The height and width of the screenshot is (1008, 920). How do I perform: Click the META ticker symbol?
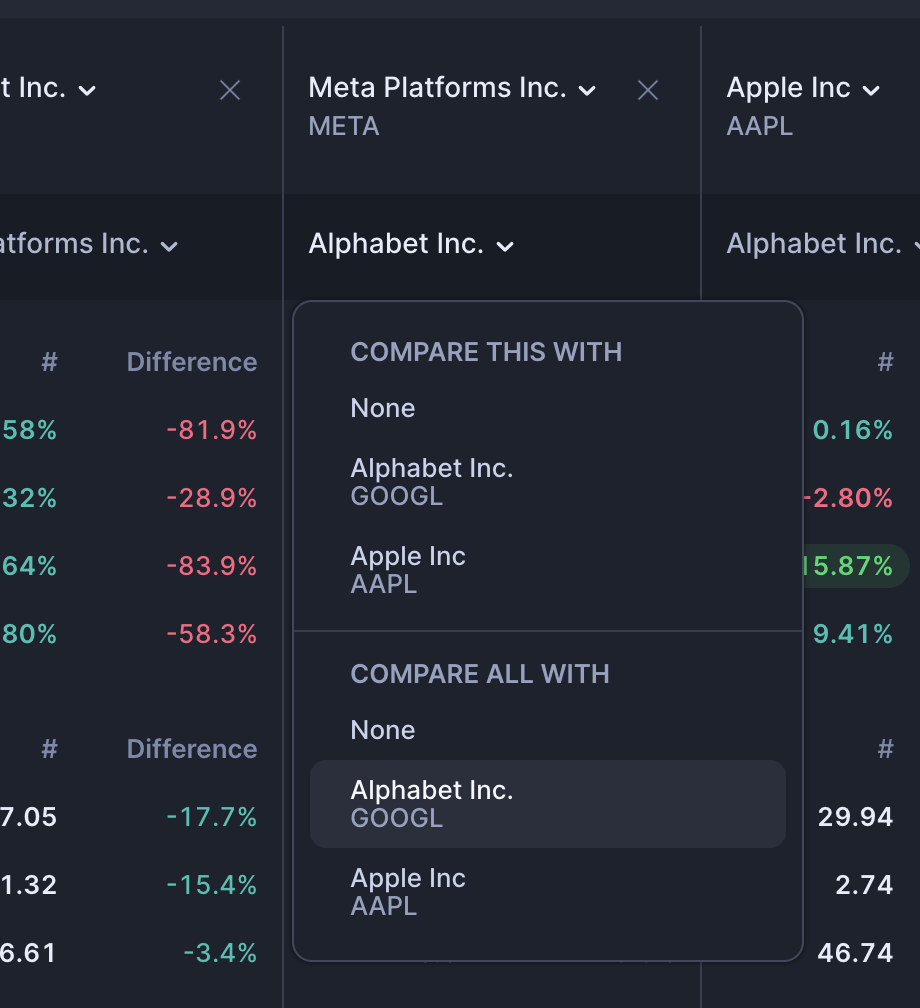[344, 126]
